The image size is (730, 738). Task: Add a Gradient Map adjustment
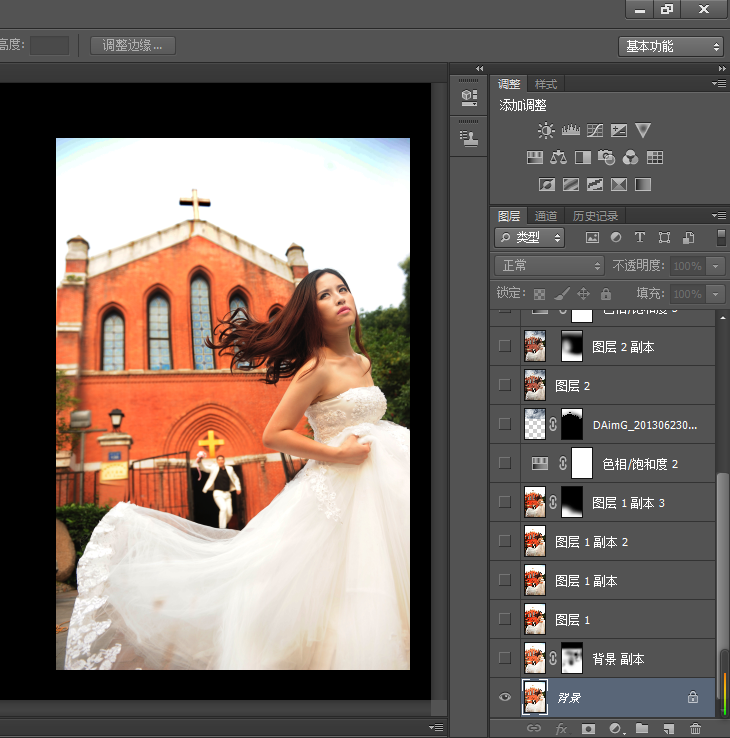[643, 184]
